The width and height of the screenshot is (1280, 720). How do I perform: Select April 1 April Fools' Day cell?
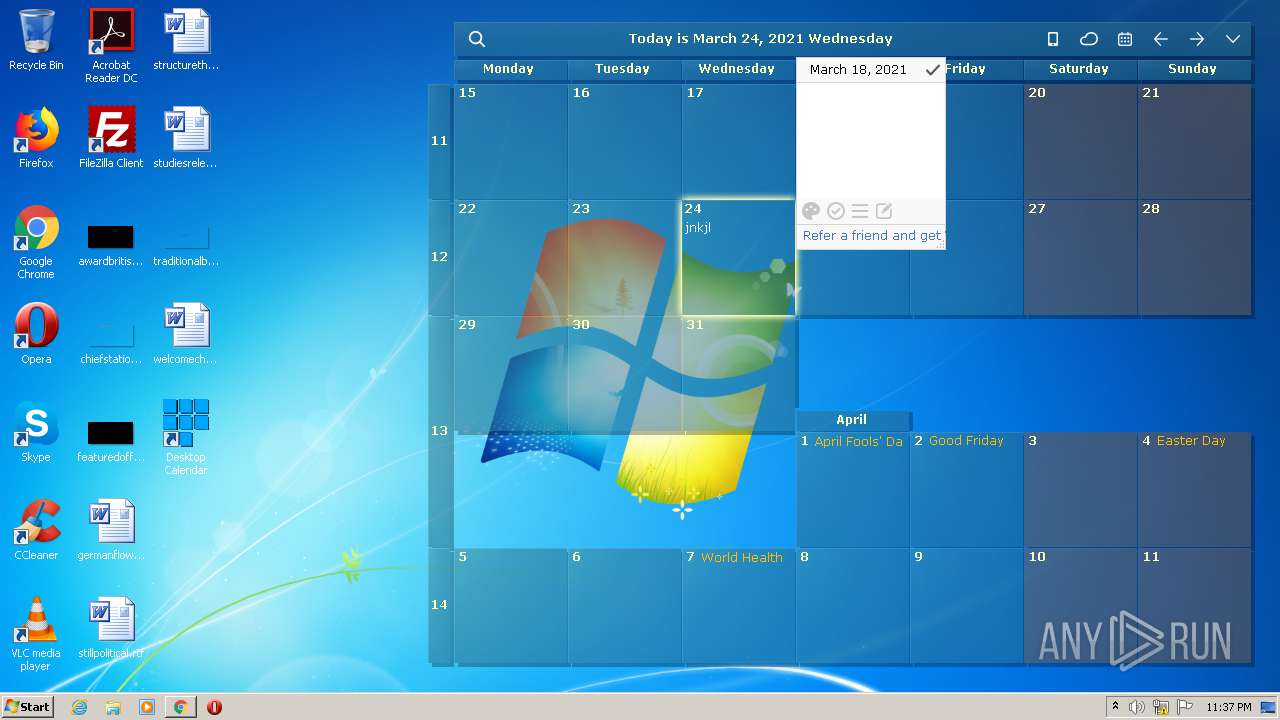(853, 489)
